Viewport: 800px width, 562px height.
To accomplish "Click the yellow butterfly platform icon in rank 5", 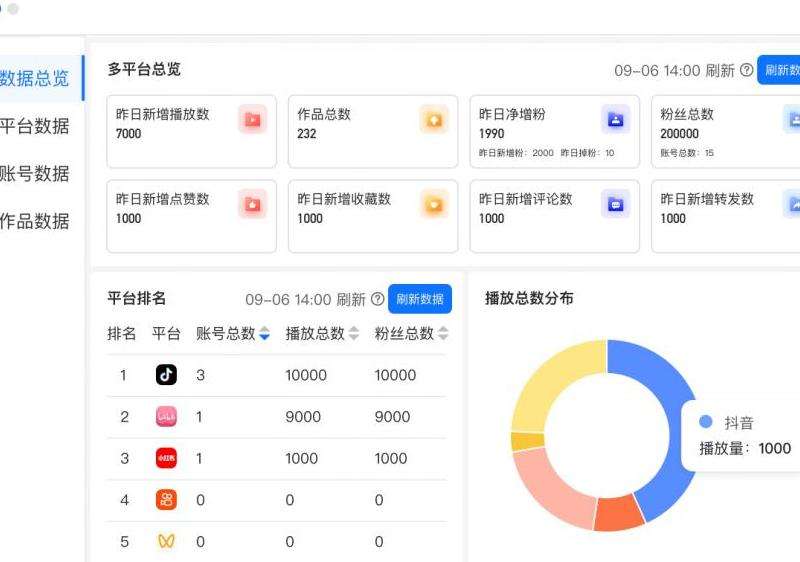I will 166,541.
